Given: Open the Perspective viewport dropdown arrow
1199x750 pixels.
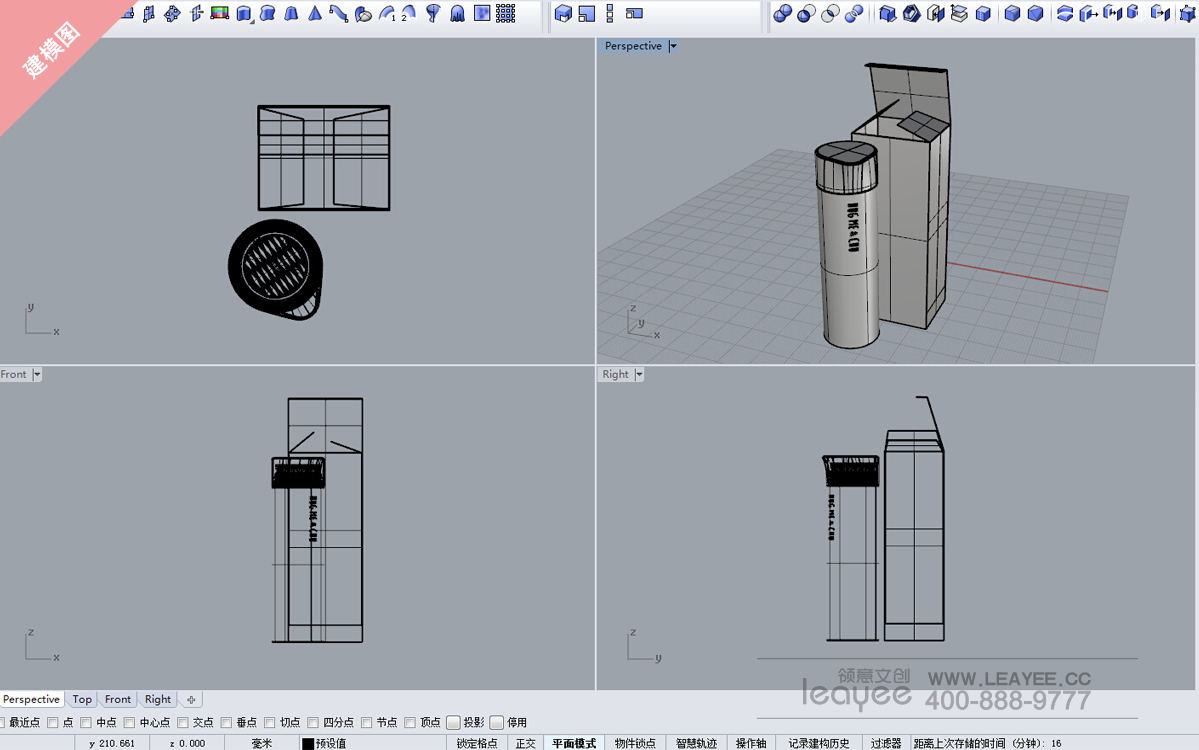Looking at the screenshot, I should click(x=673, y=46).
